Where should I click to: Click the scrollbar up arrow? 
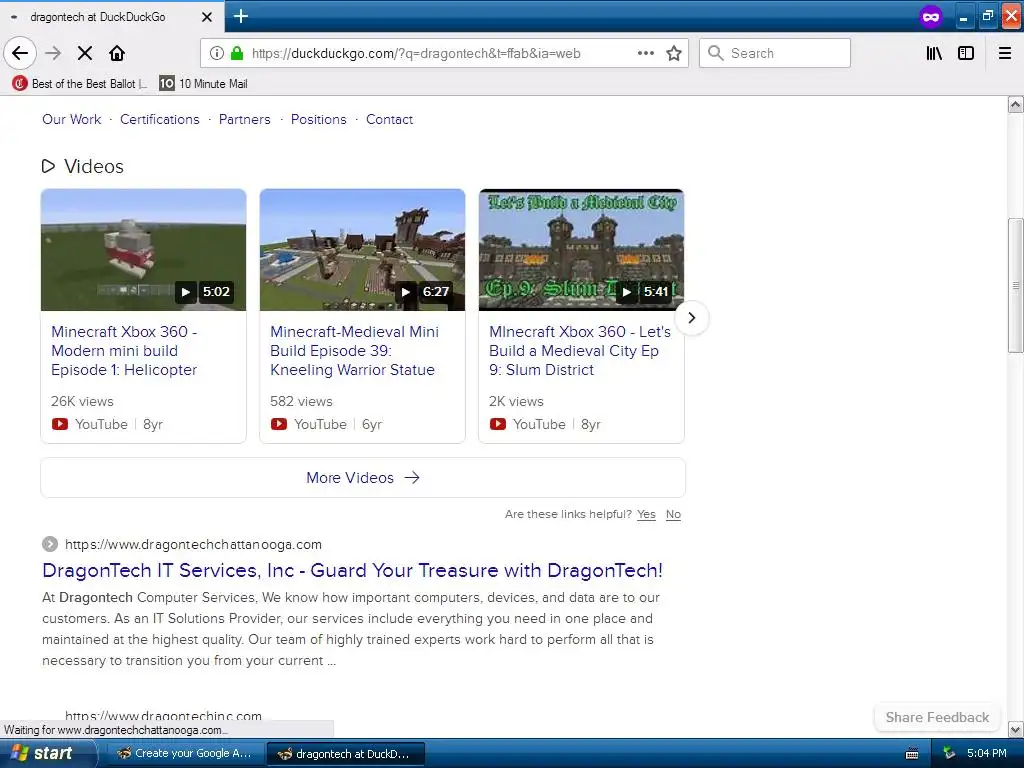coord(1016,104)
